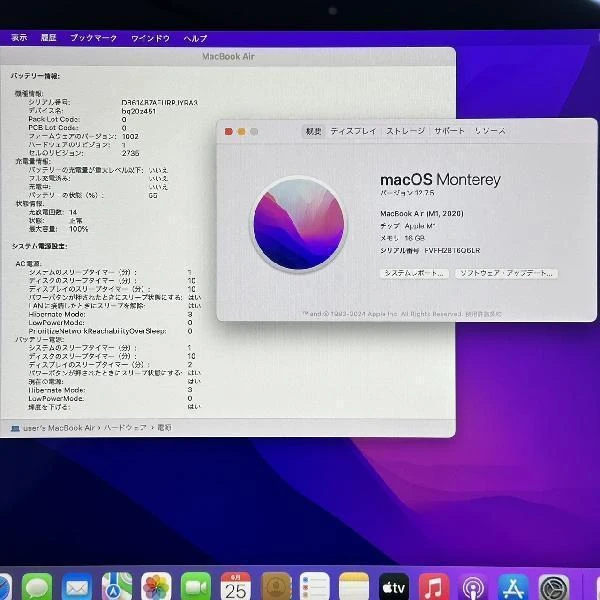Open Calendar showing 25 in the Dock
Screen dimensions: 600x600
point(236,587)
